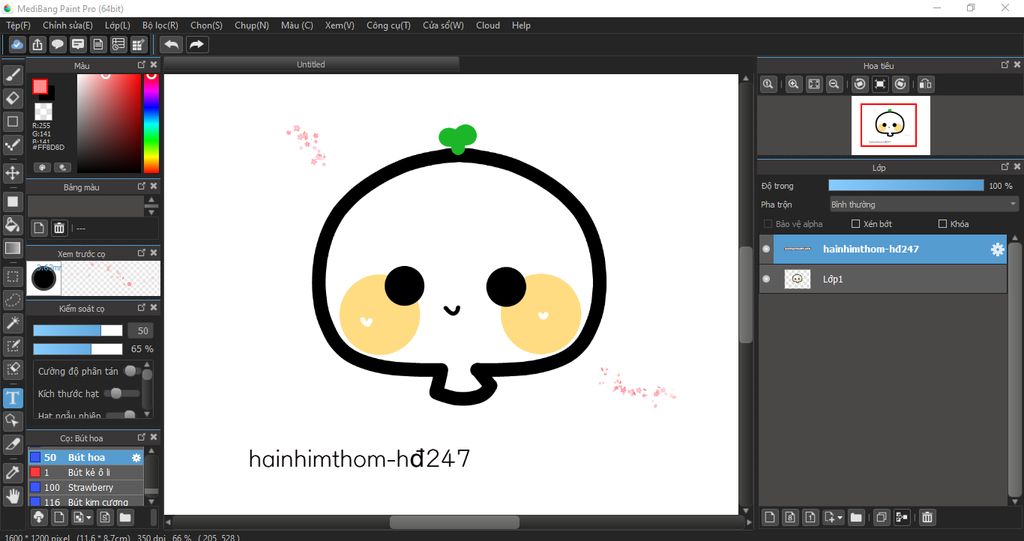Add a layer folder in layer panel
1024x541 pixels.
point(856,517)
